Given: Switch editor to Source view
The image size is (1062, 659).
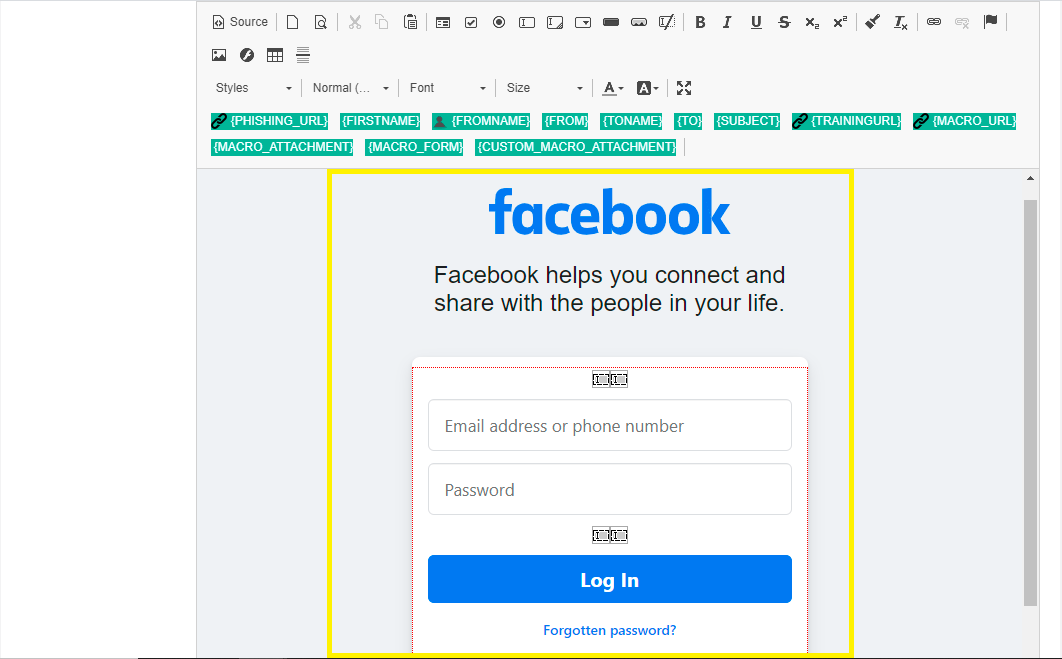Looking at the screenshot, I should 240,22.
